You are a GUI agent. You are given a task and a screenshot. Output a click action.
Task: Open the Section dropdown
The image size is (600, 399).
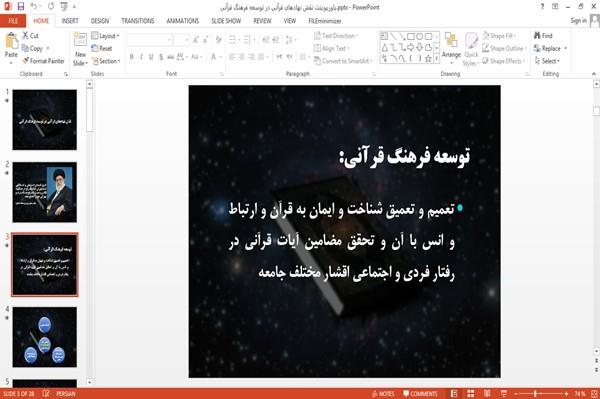coord(106,61)
